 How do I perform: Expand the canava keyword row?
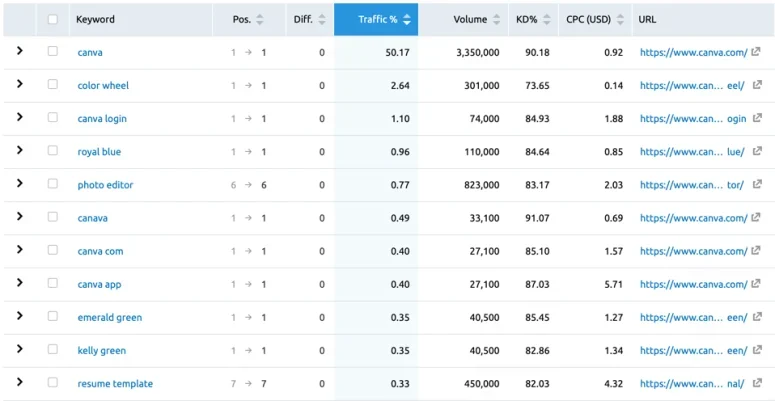point(20,217)
